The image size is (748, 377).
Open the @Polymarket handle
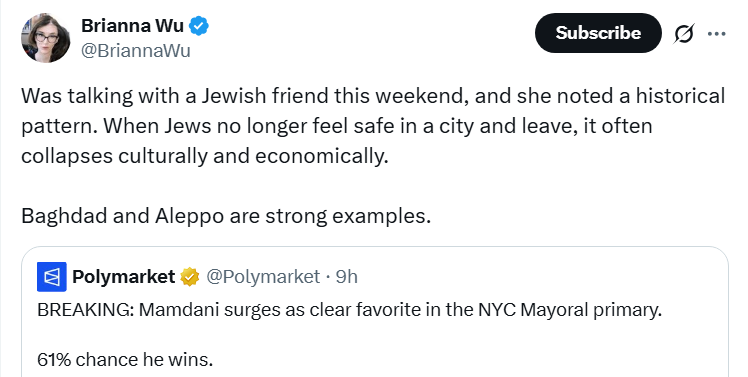(x=263, y=277)
